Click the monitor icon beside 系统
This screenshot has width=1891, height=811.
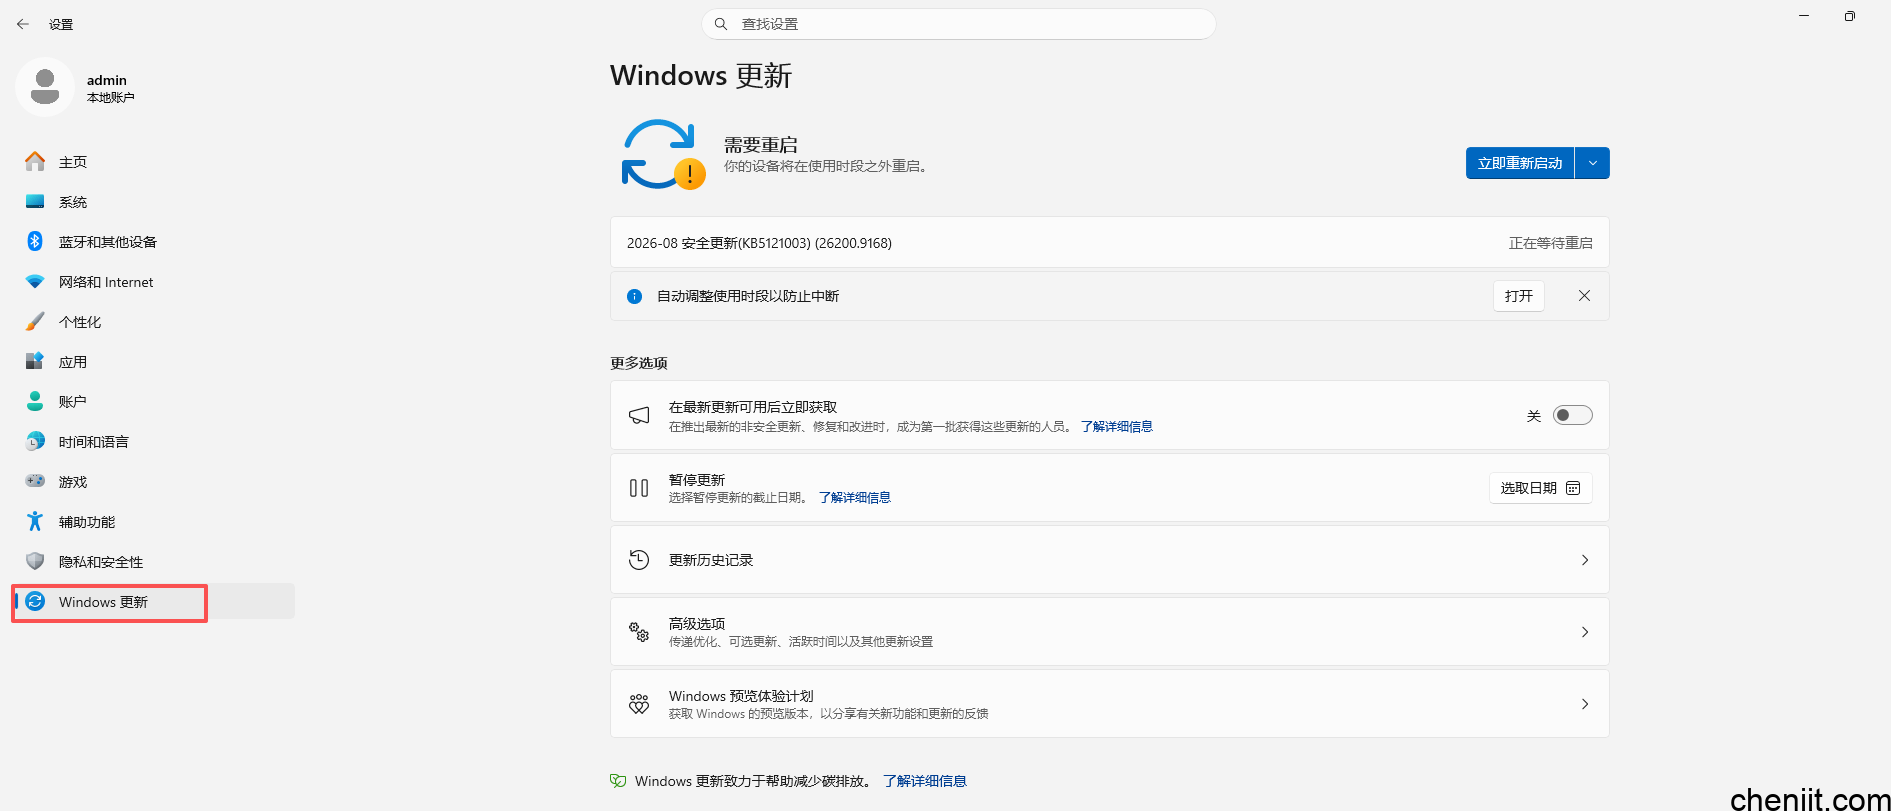35,201
